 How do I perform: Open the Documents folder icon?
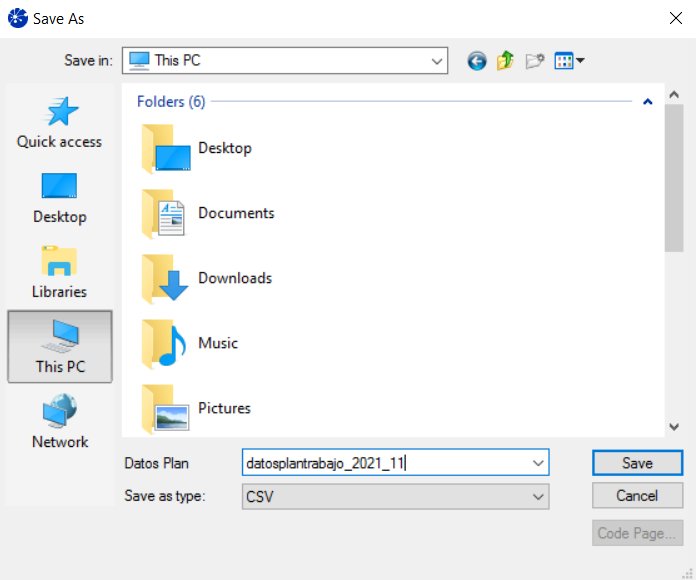click(x=163, y=214)
